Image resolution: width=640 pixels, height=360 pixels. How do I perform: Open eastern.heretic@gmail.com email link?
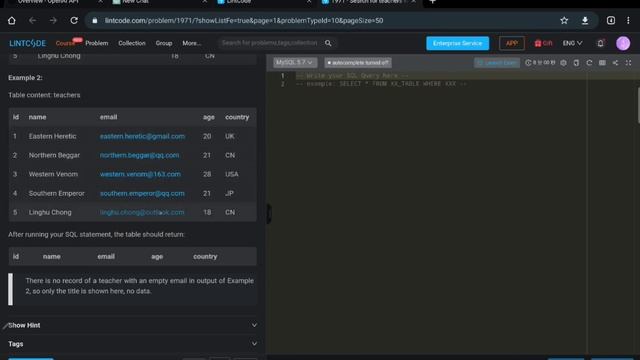point(142,136)
